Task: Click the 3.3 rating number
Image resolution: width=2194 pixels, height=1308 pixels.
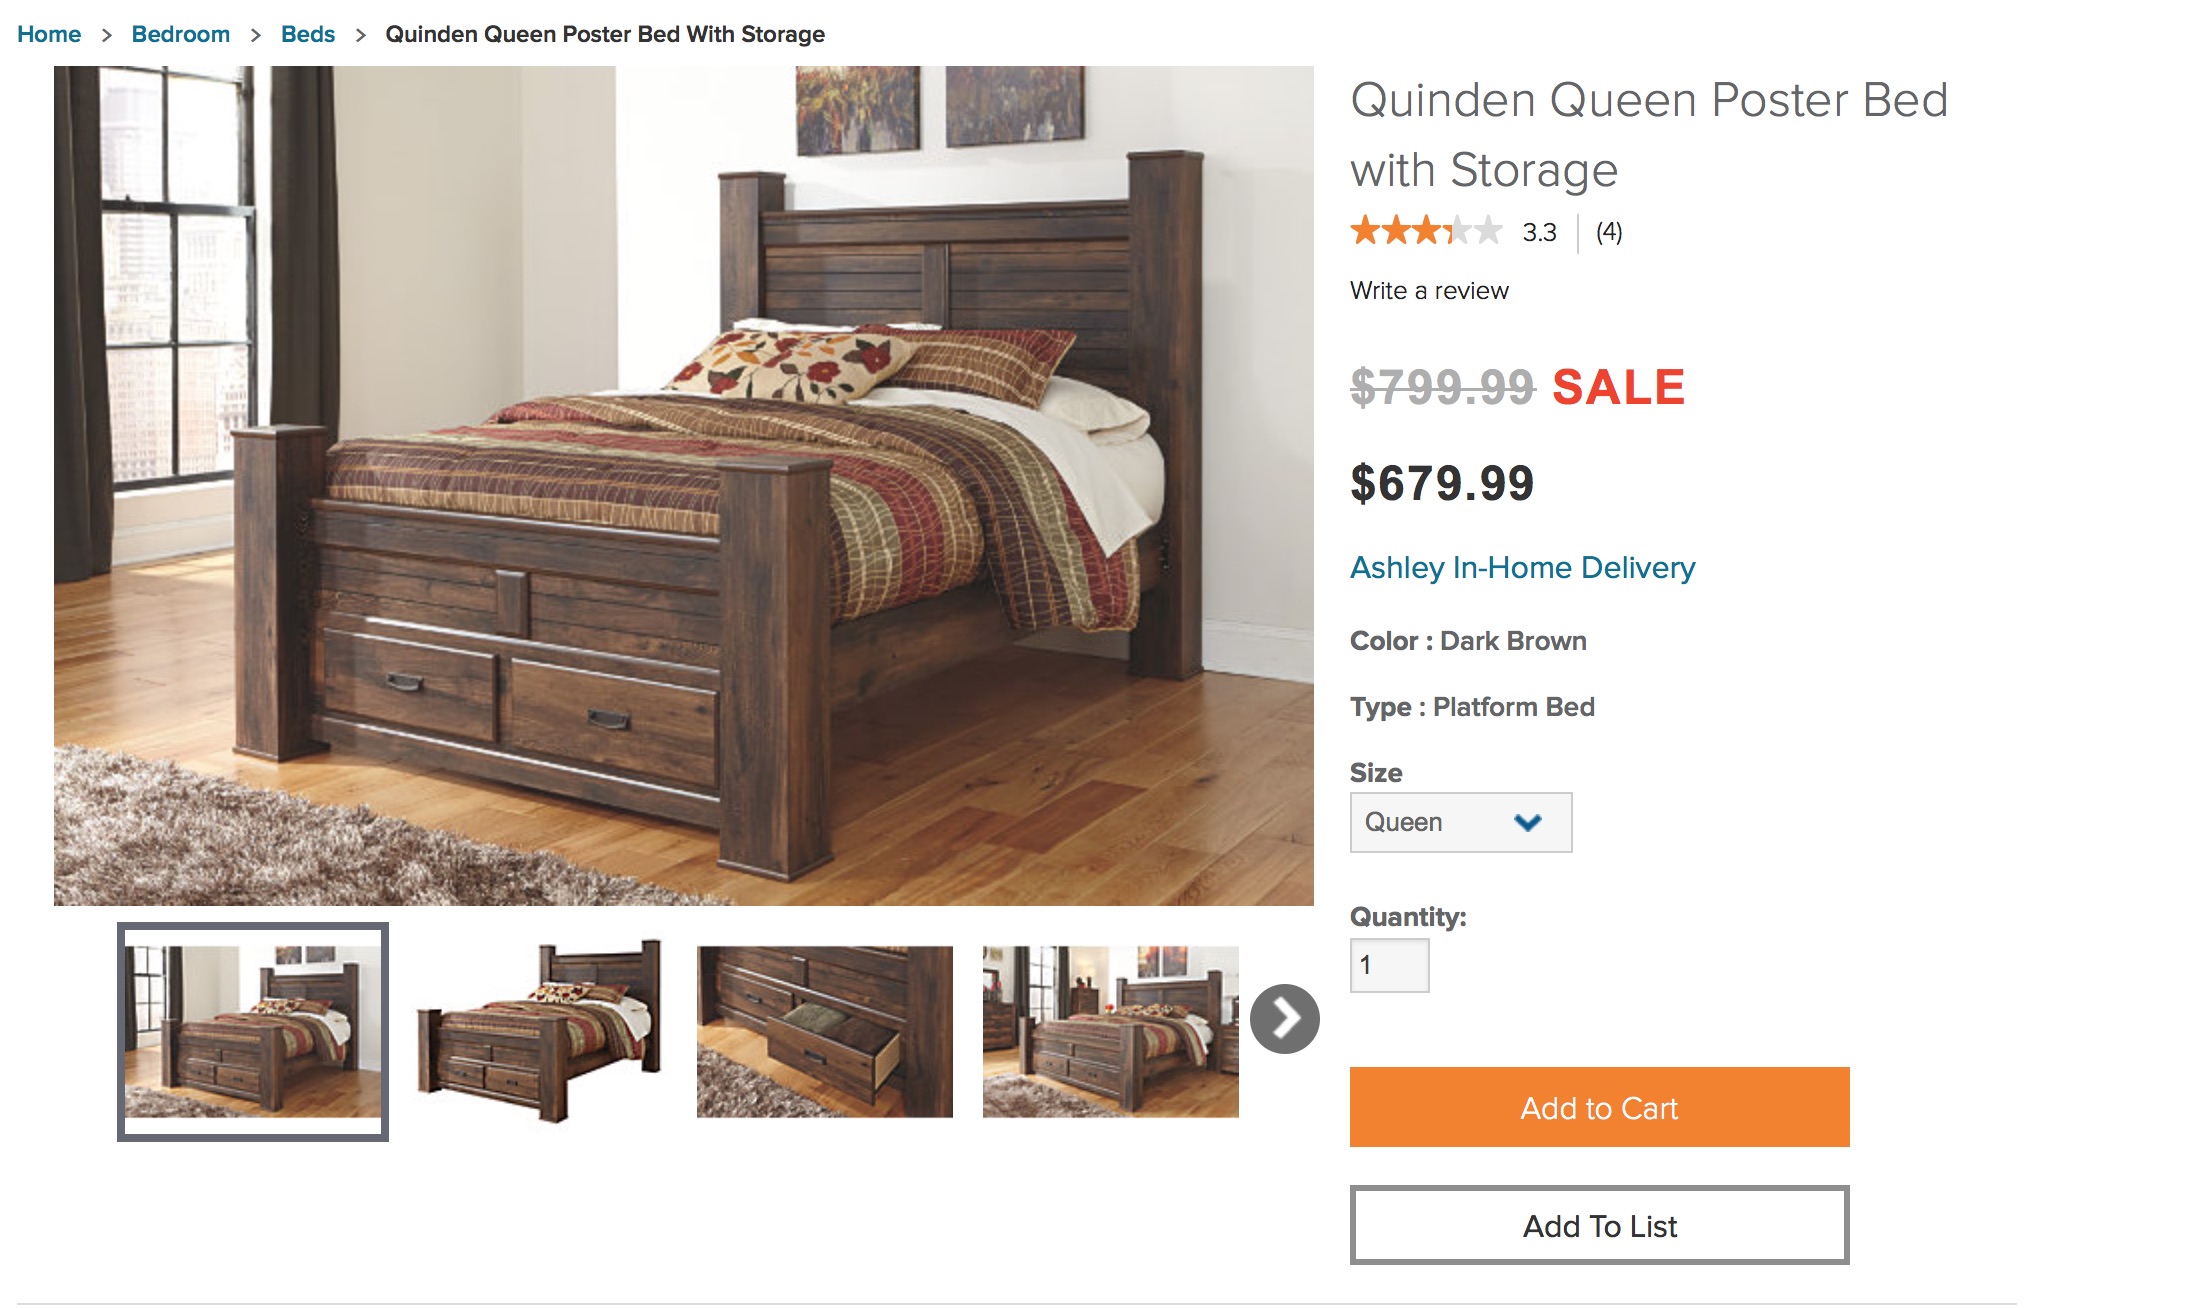Action: 1540,232
